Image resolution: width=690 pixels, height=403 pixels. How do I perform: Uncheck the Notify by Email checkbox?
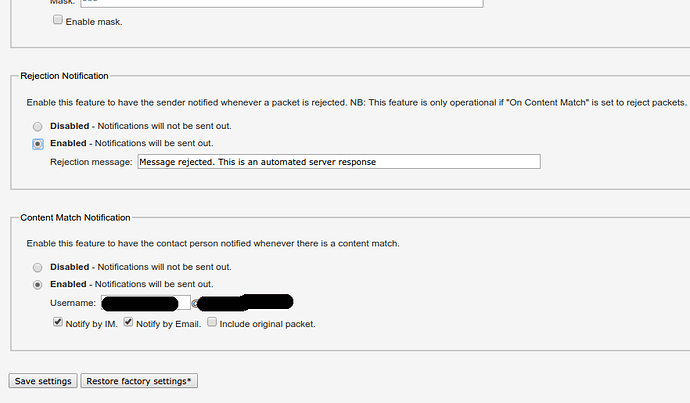click(x=128, y=322)
